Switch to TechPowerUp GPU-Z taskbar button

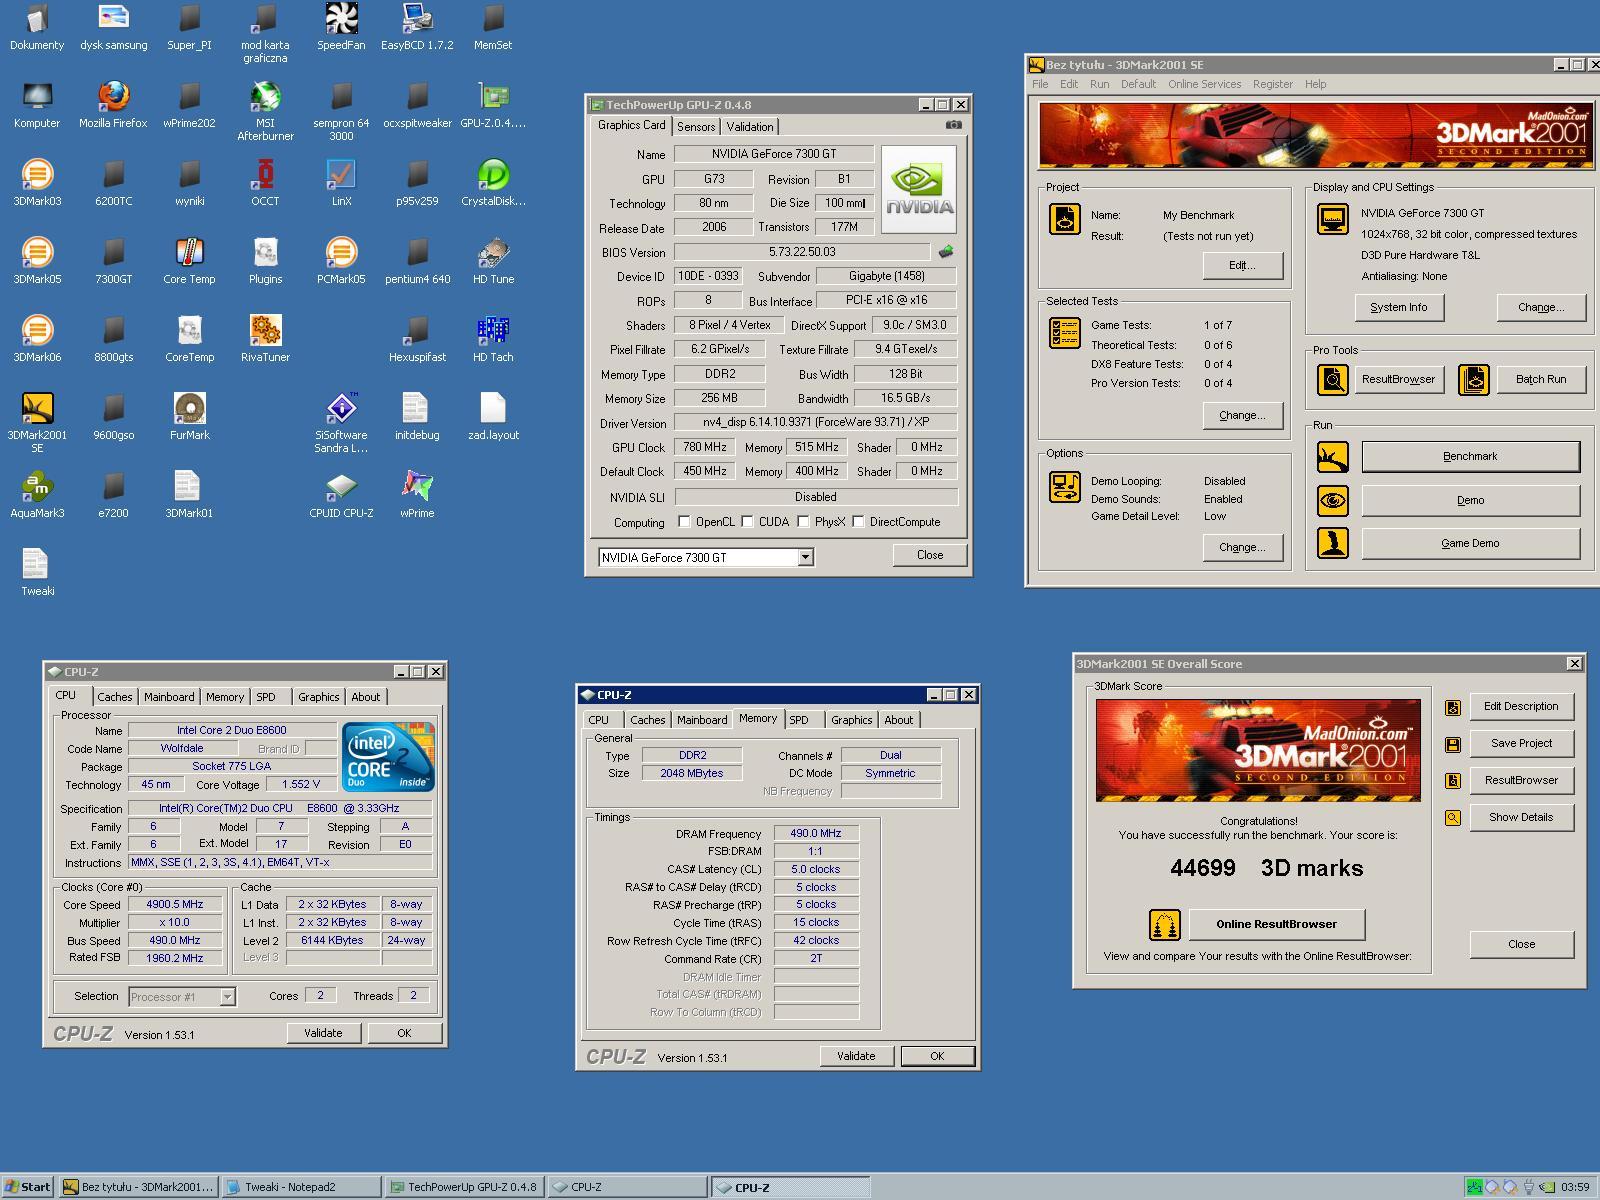coord(464,1187)
